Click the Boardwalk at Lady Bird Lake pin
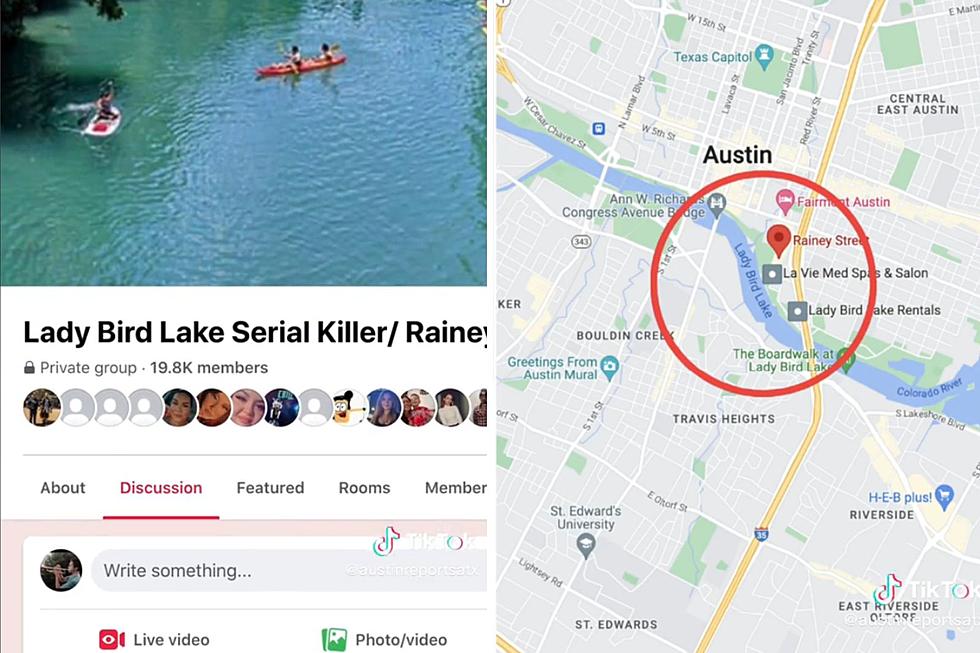The height and width of the screenshot is (653, 980). [846, 360]
